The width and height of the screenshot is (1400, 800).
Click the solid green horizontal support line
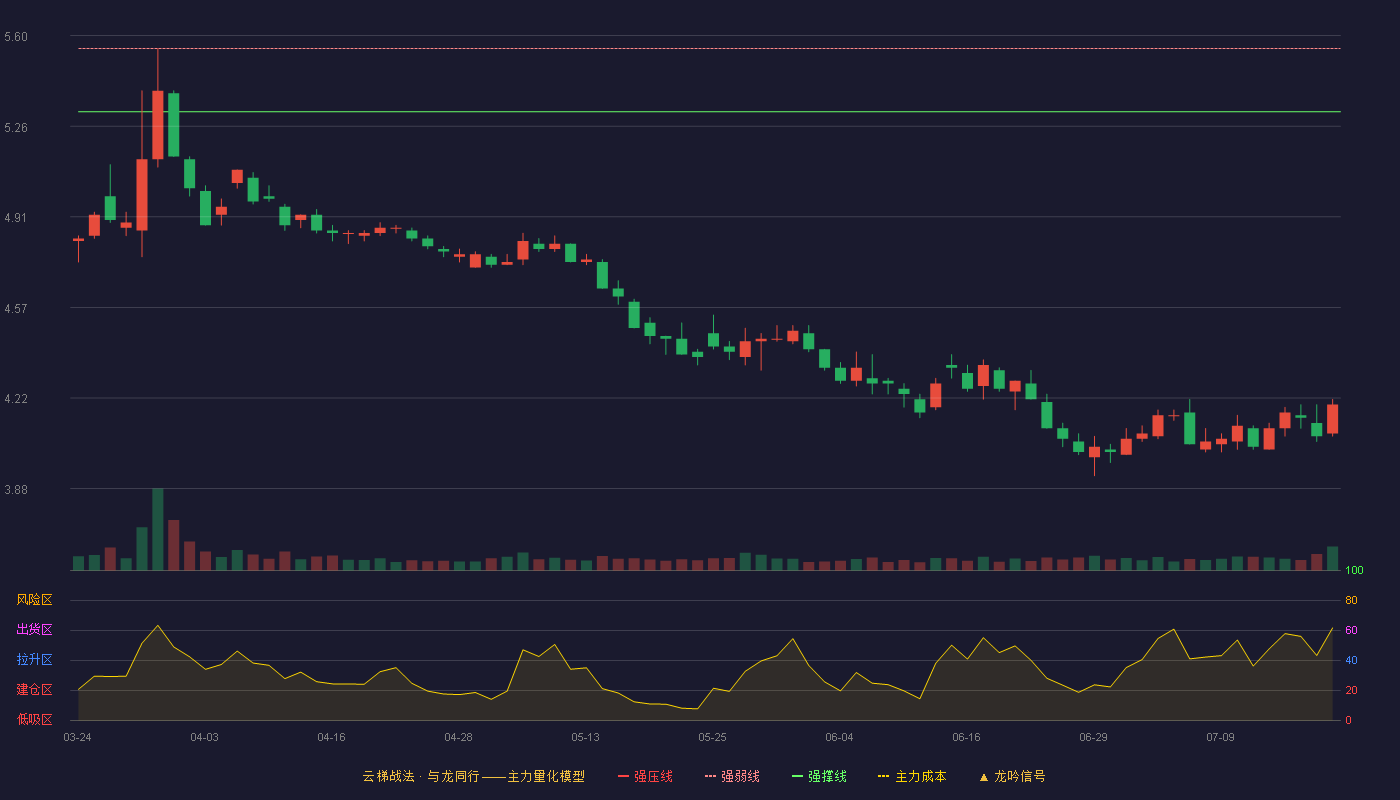tap(709, 112)
